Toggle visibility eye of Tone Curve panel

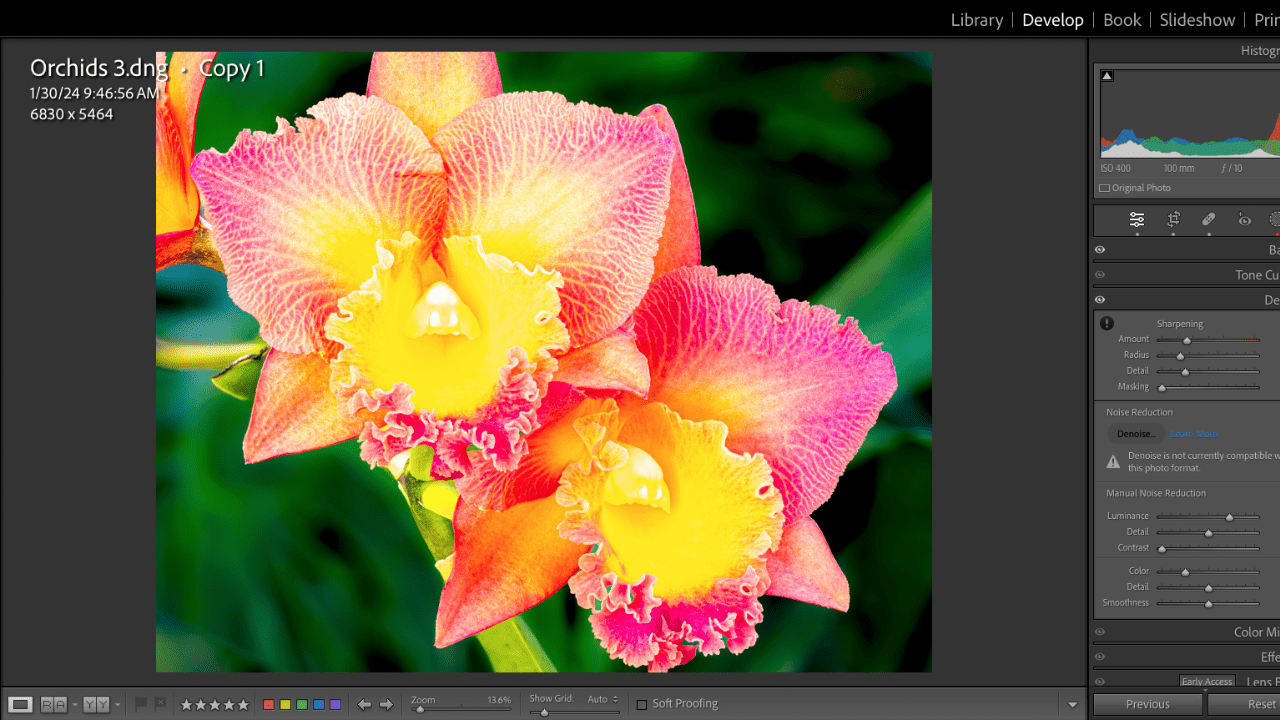point(1100,275)
